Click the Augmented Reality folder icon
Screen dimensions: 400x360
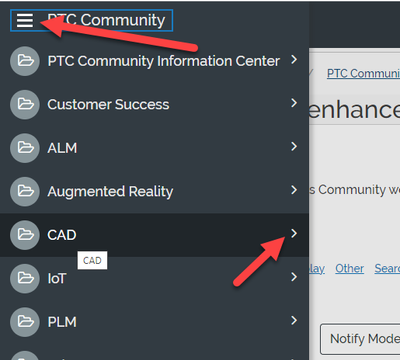25,191
